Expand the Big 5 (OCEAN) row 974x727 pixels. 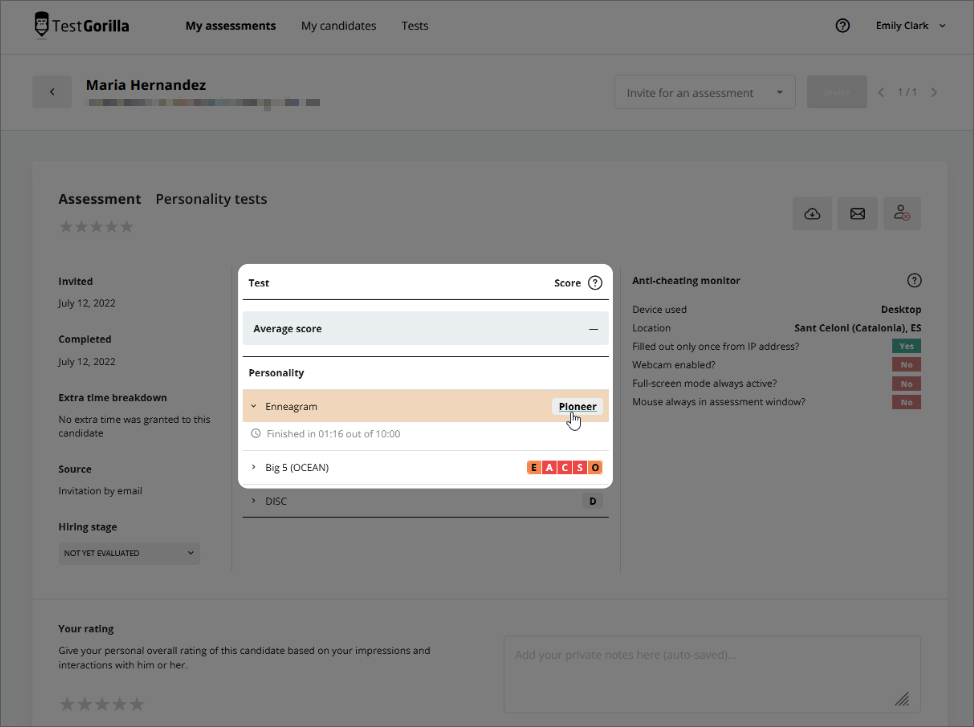[253, 467]
